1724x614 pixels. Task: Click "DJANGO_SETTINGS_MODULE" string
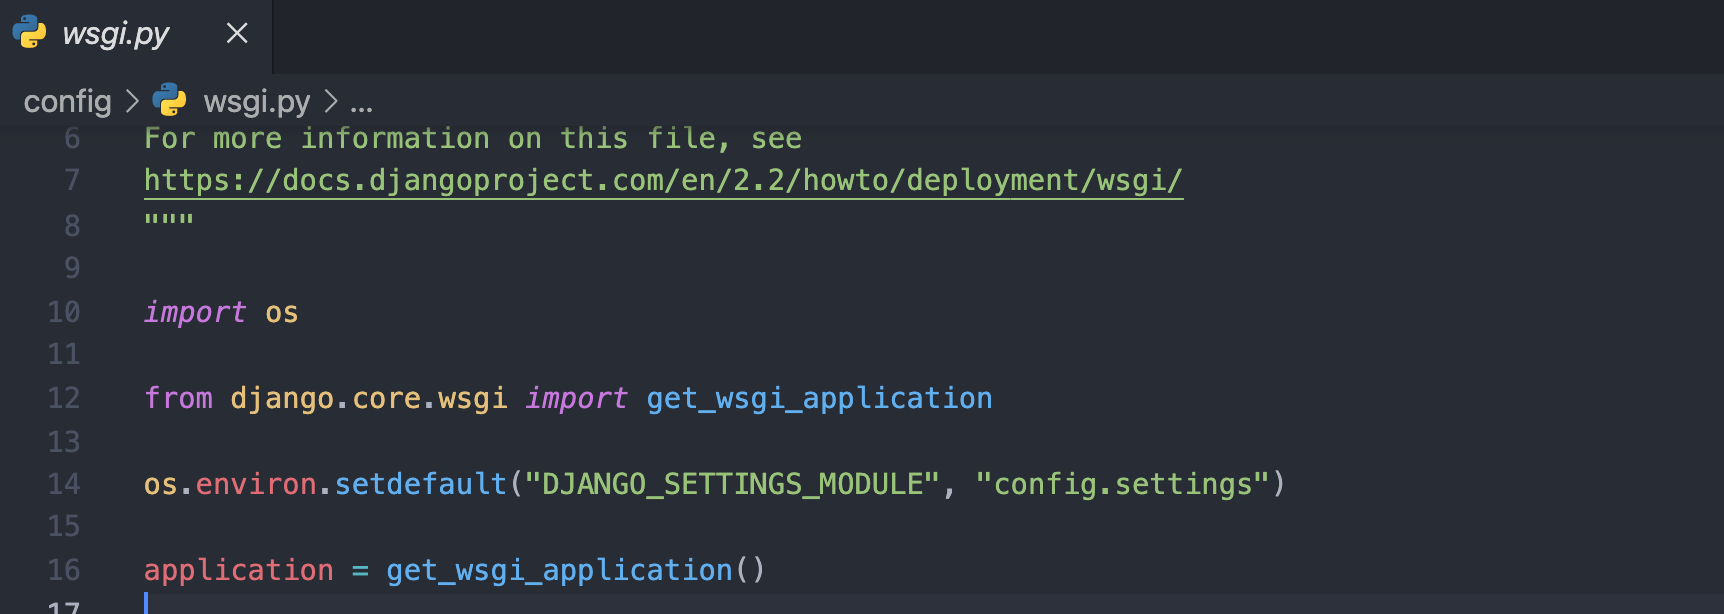tap(732, 485)
